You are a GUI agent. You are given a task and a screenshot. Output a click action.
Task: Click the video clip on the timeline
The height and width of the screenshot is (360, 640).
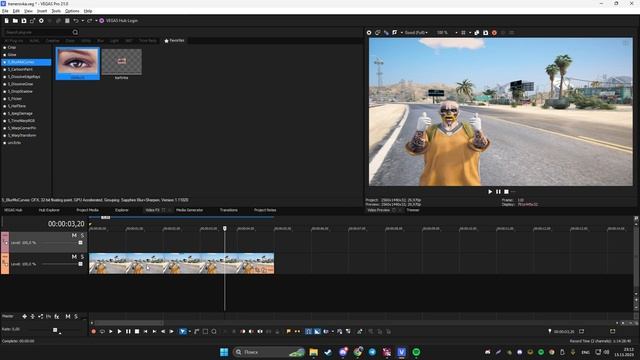pyautogui.click(x=182, y=263)
